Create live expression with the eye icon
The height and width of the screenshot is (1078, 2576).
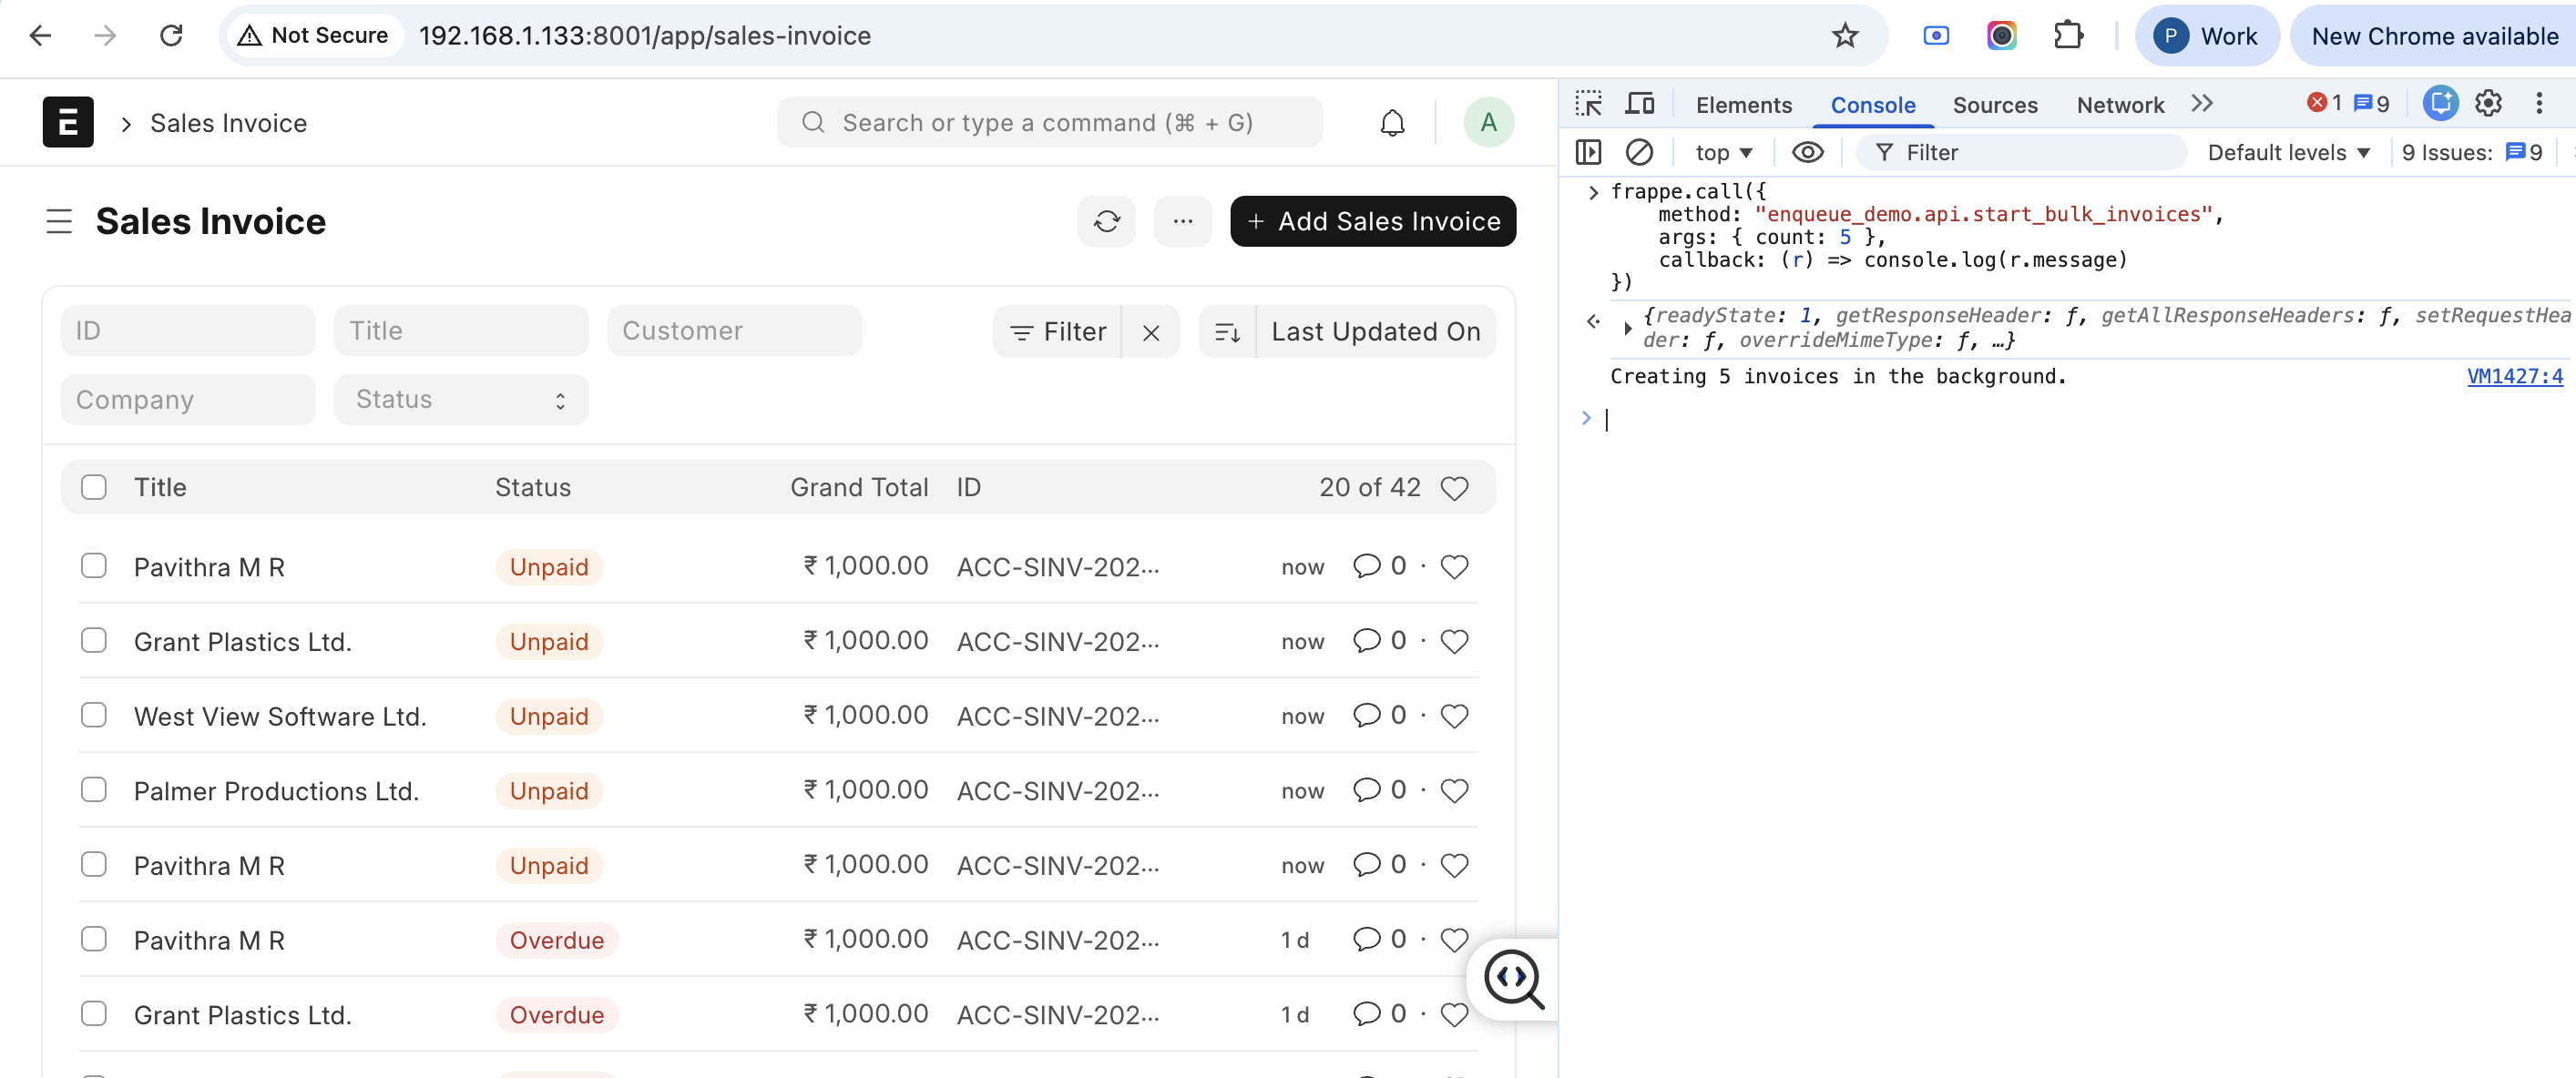(x=1807, y=152)
